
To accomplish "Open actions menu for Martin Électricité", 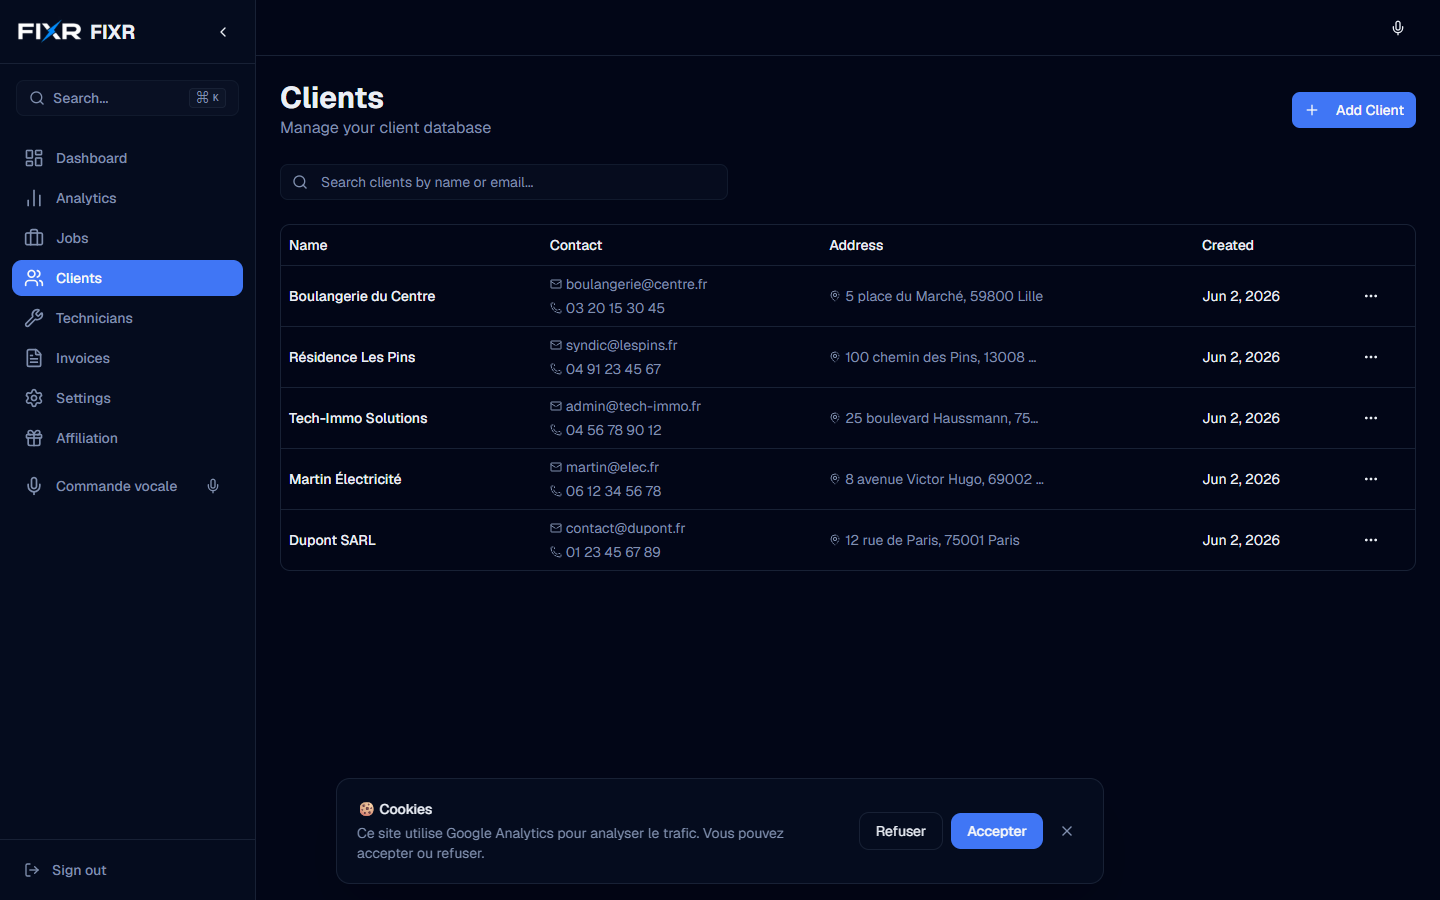I will coord(1371,479).
